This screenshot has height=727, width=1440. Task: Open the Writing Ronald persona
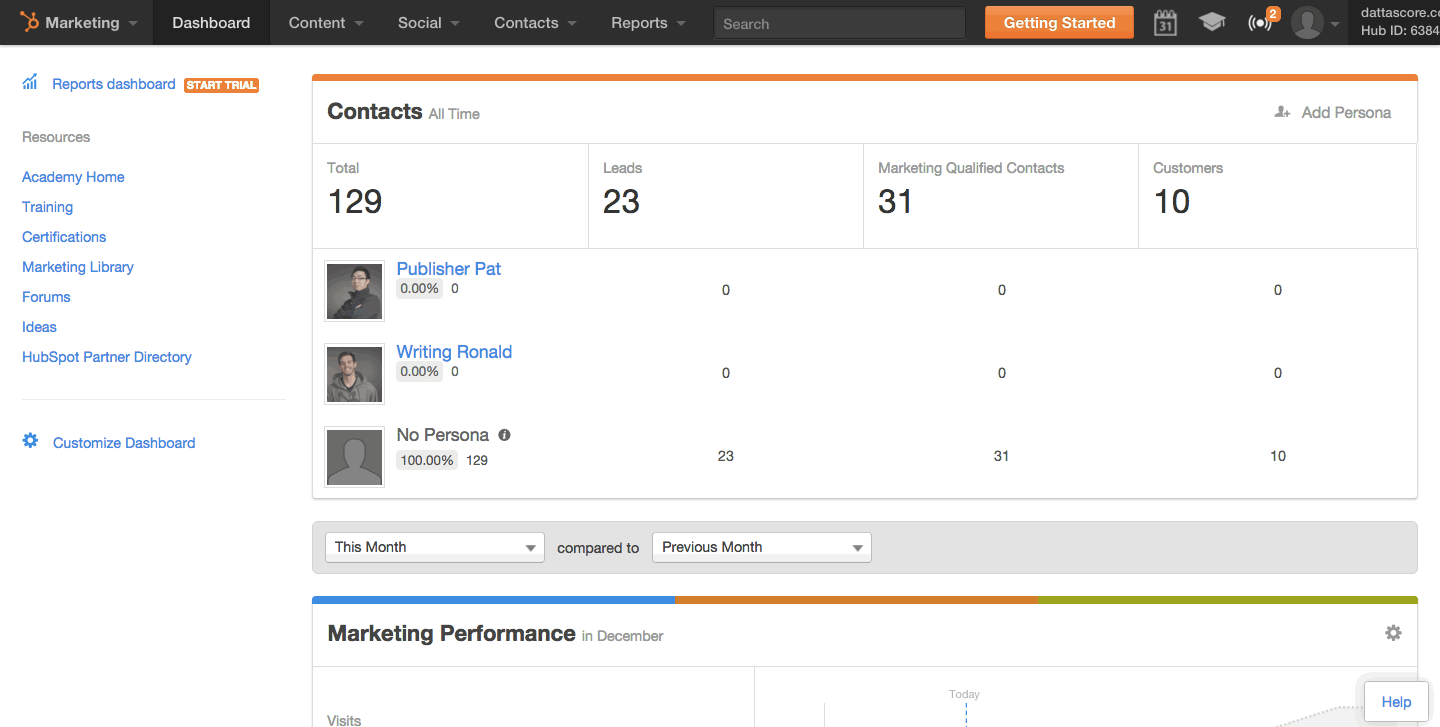point(454,351)
